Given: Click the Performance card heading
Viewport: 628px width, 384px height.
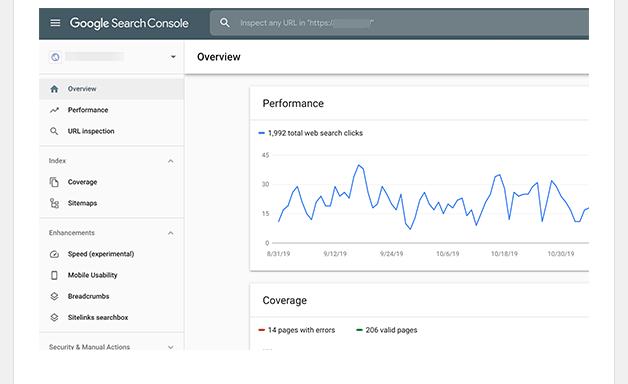Looking at the screenshot, I should click(293, 103).
